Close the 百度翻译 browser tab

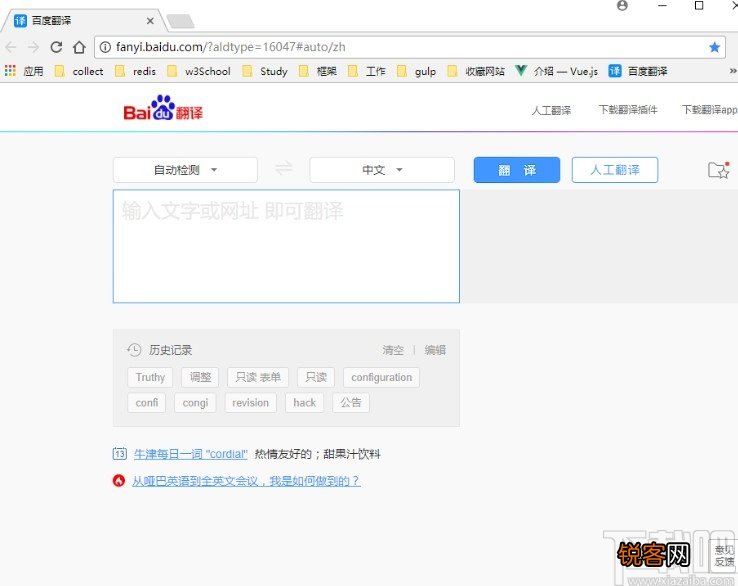[150, 21]
